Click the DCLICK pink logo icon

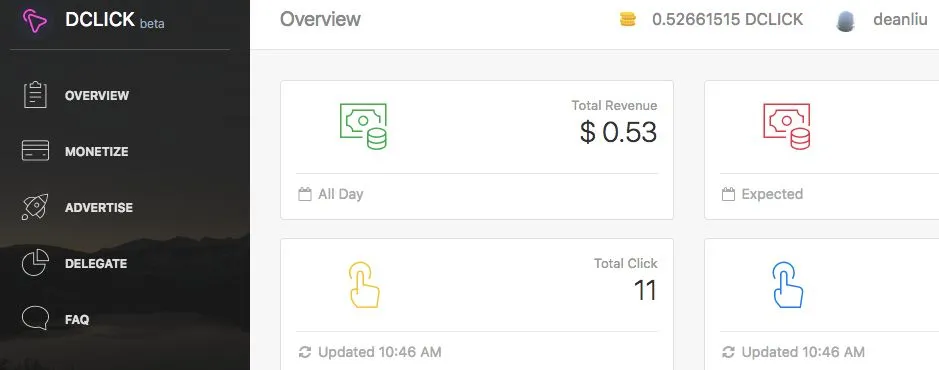pyautogui.click(x=35, y=21)
